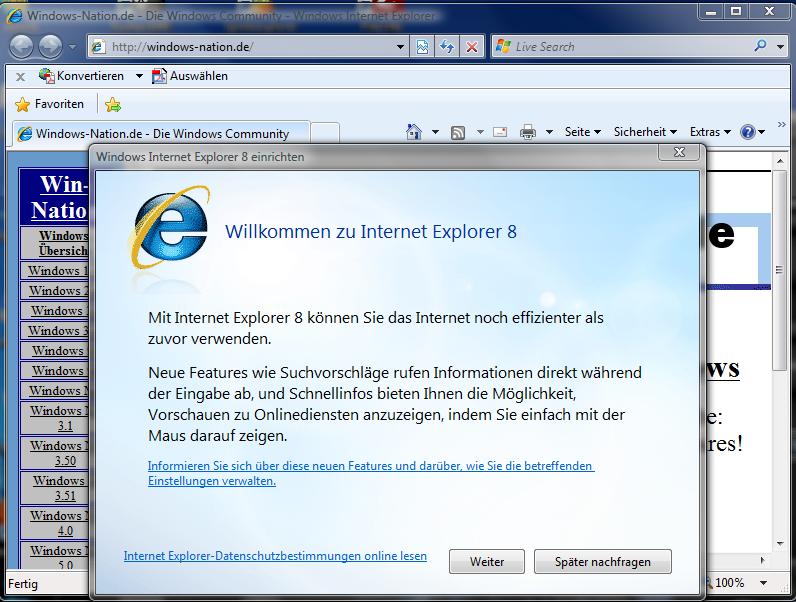The height and width of the screenshot is (602, 796).
Task: Click the Print icon in command bar
Action: (x=528, y=132)
